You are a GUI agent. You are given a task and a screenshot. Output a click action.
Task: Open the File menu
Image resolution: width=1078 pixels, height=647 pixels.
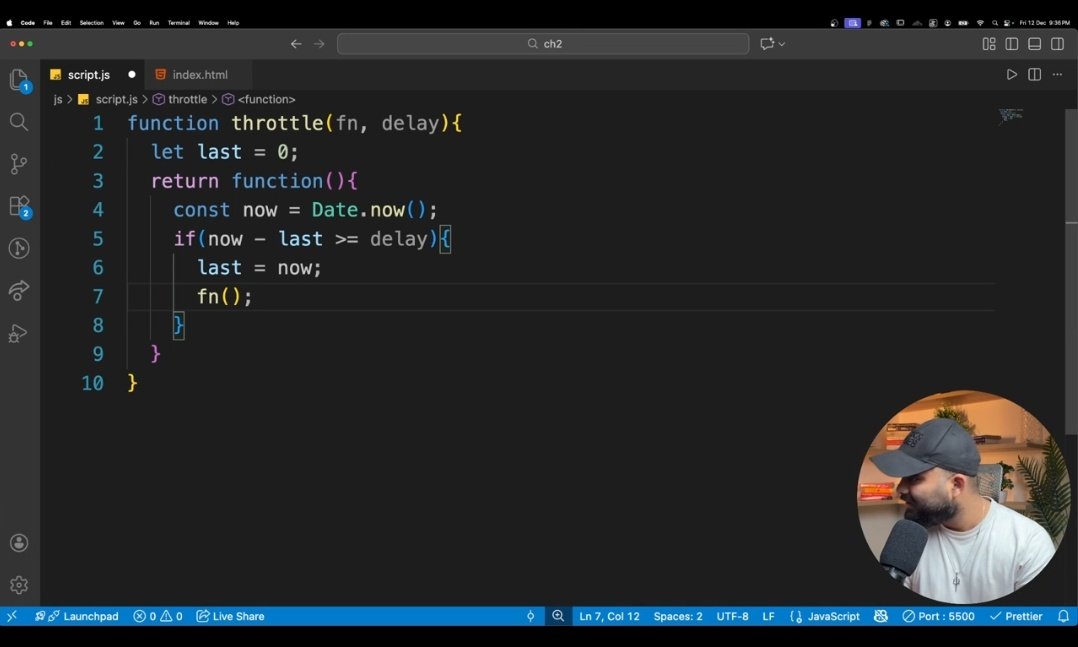(47, 23)
